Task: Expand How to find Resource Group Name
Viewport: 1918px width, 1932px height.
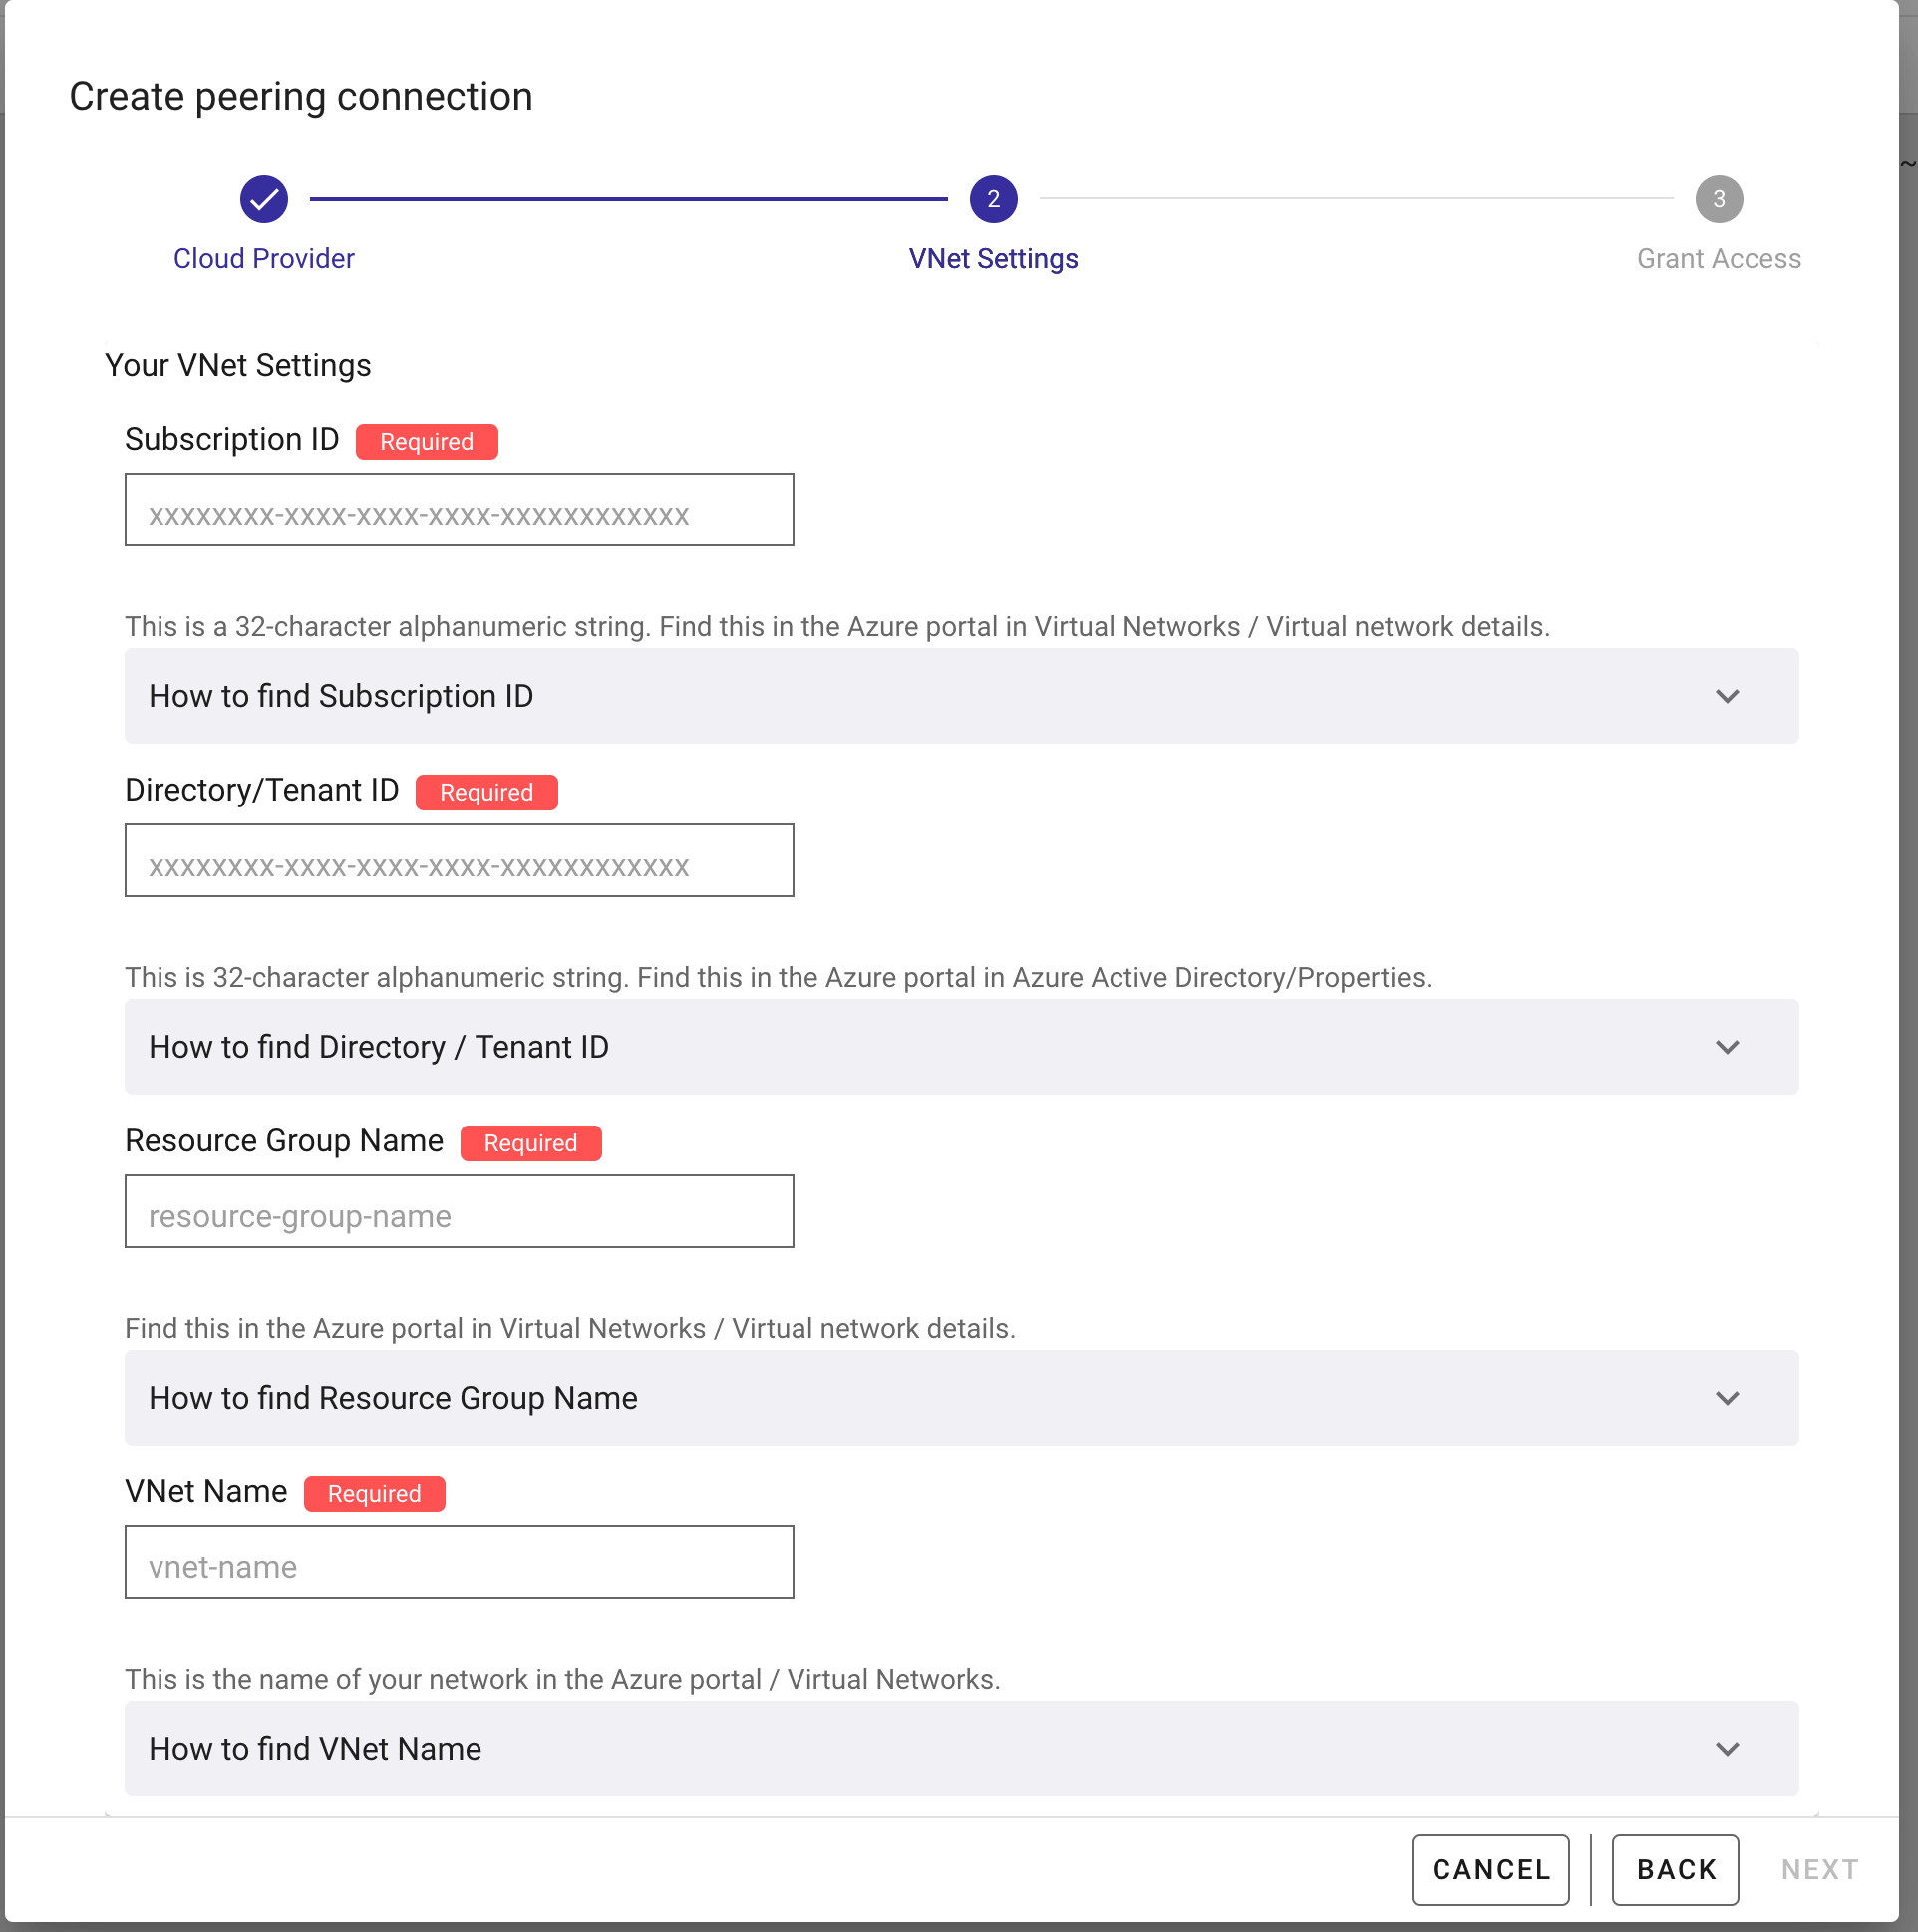Action: (x=960, y=1398)
